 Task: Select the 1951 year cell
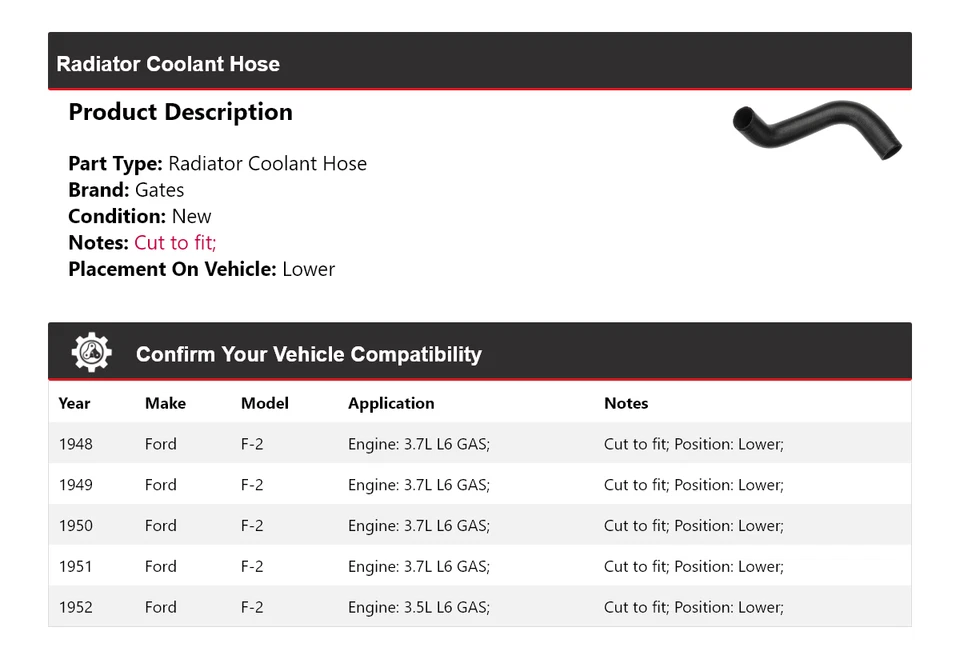[x=76, y=566]
